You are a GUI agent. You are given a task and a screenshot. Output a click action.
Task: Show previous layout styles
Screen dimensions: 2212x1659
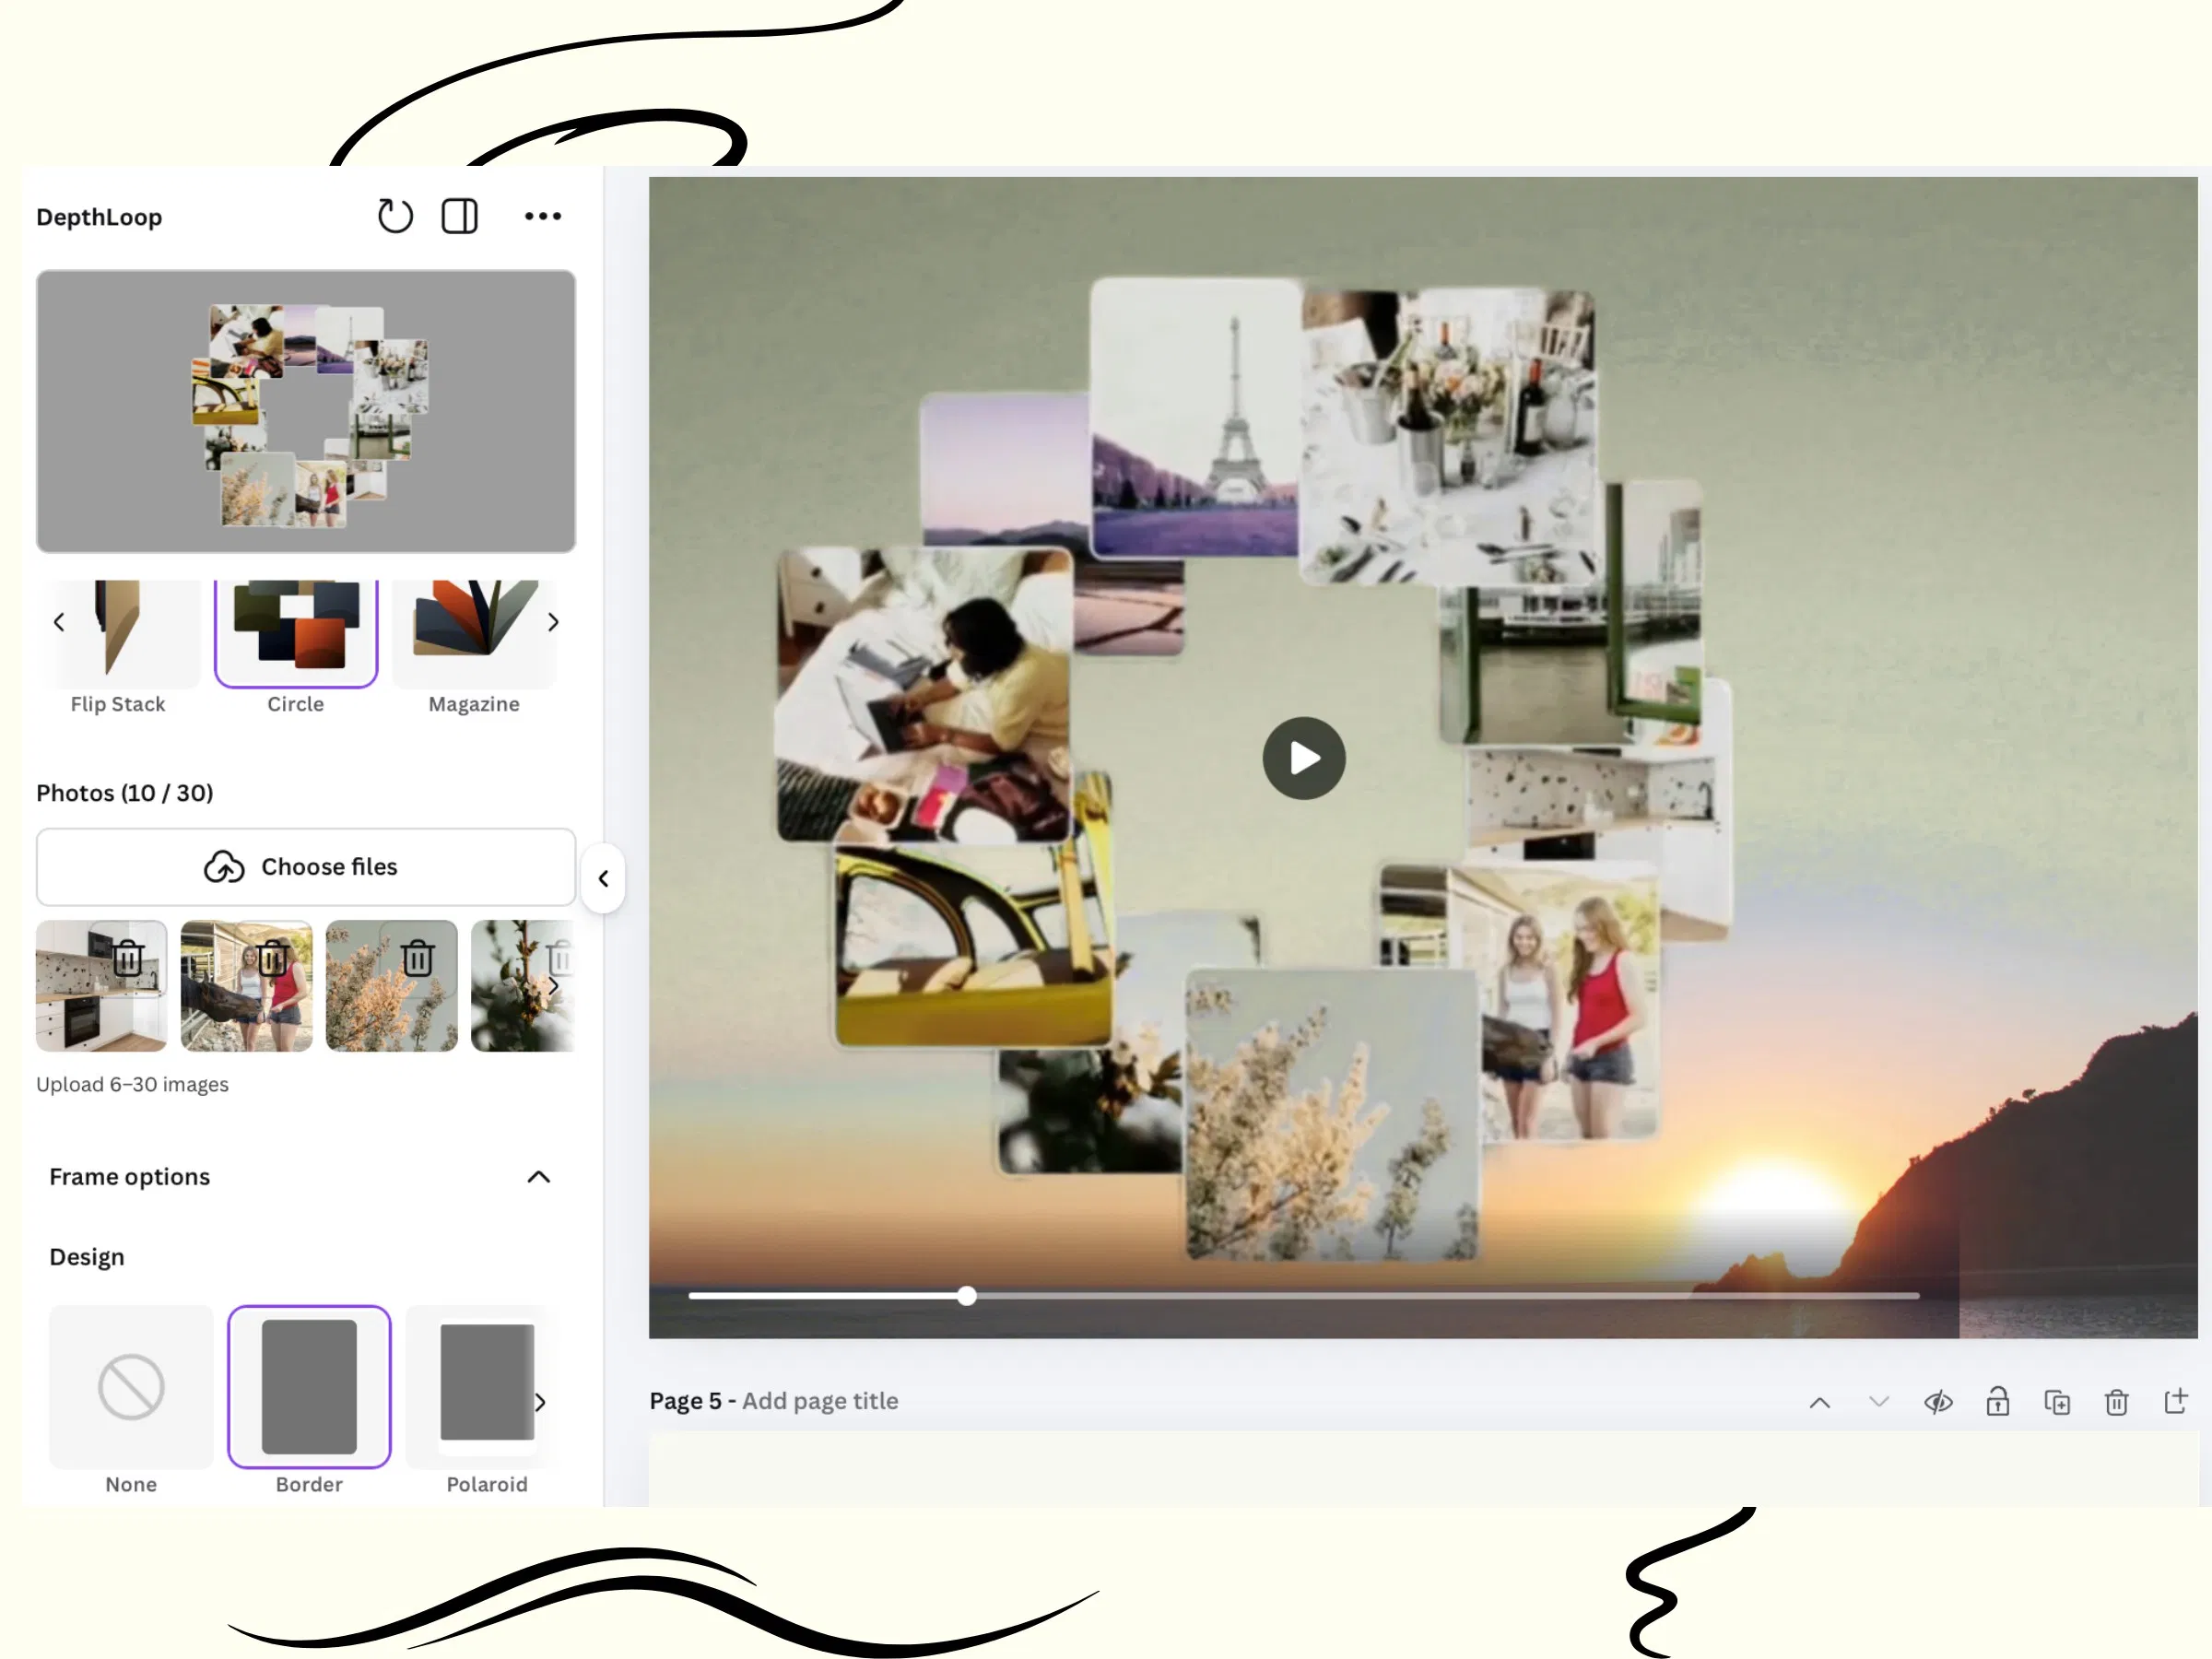(x=59, y=622)
